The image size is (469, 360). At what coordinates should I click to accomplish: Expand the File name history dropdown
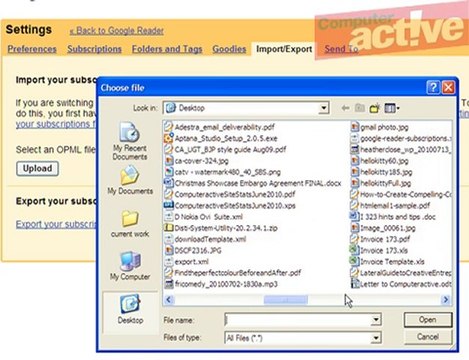(x=376, y=320)
